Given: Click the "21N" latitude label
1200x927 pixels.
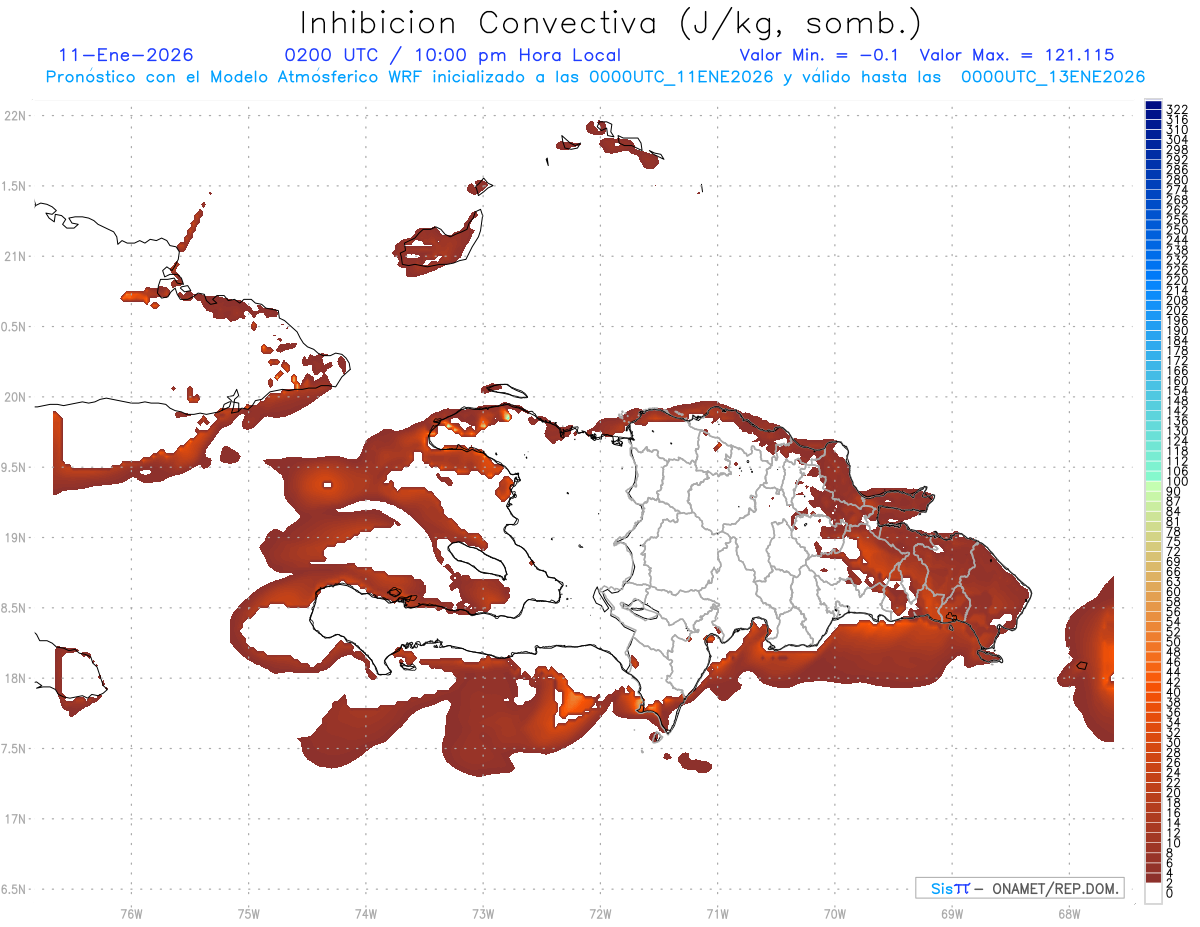Looking at the screenshot, I should (x=16, y=256).
